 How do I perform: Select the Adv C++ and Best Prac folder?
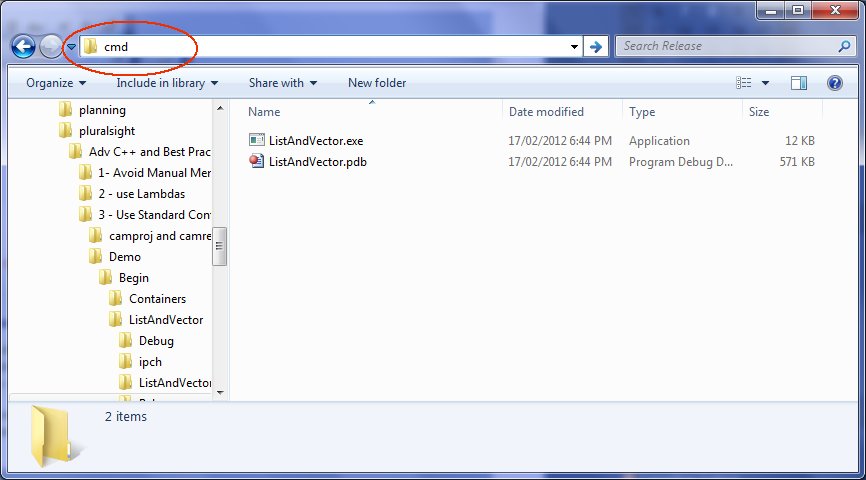point(150,152)
